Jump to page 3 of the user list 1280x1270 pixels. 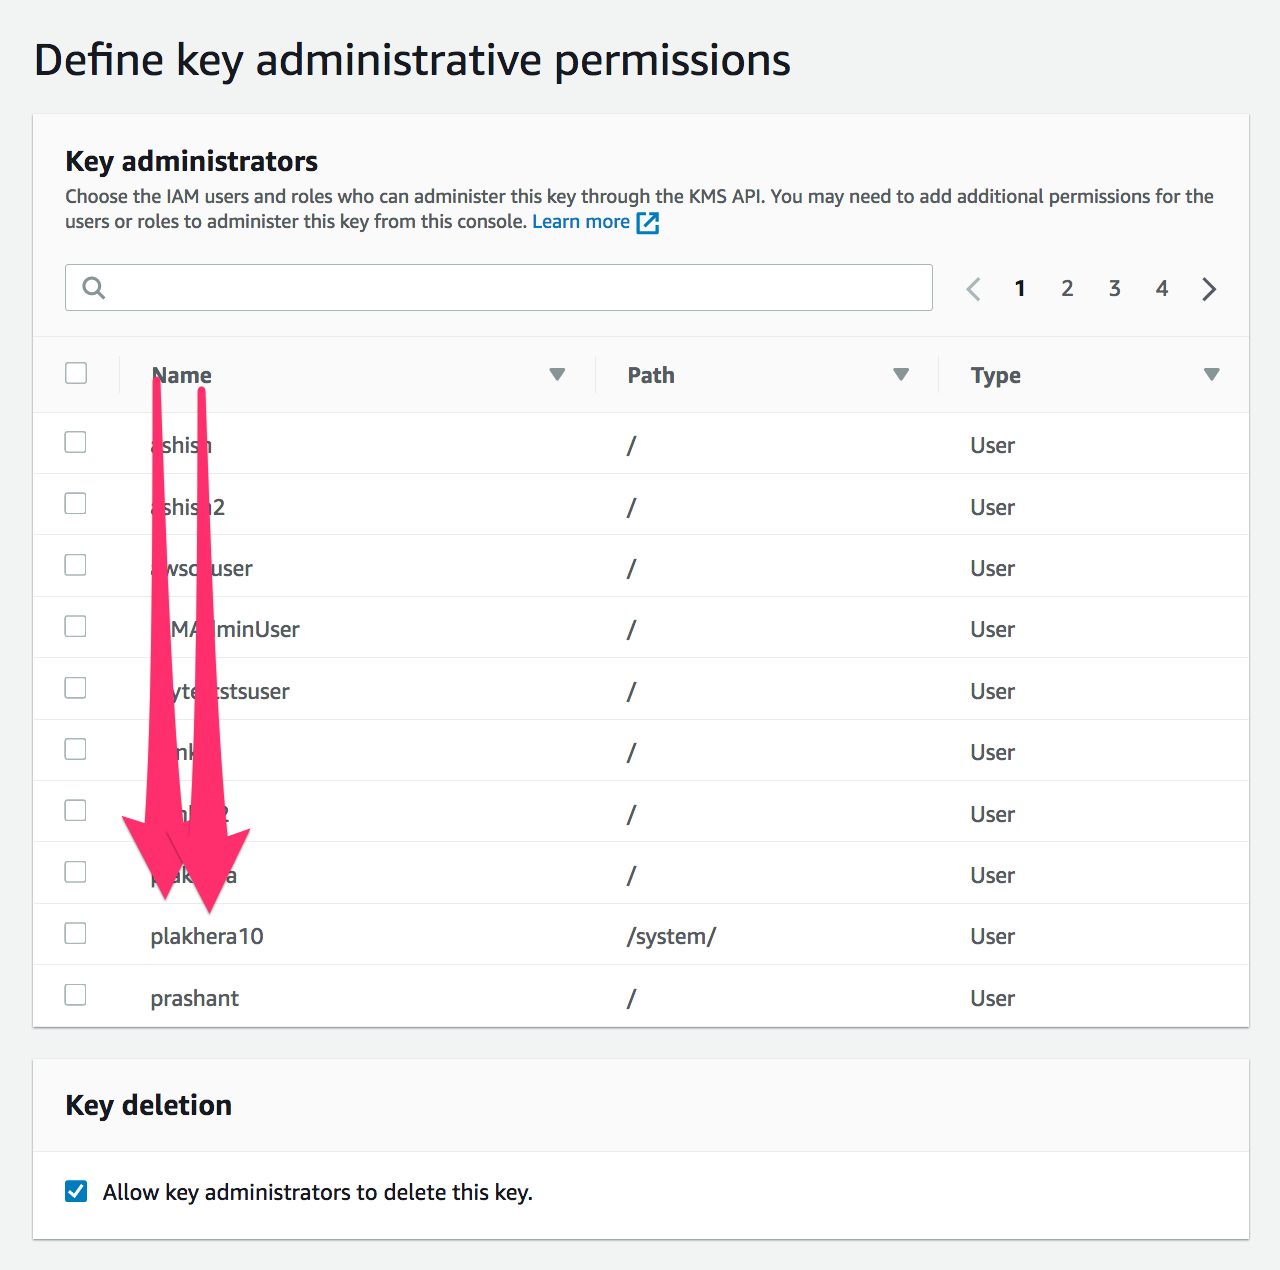pos(1114,288)
